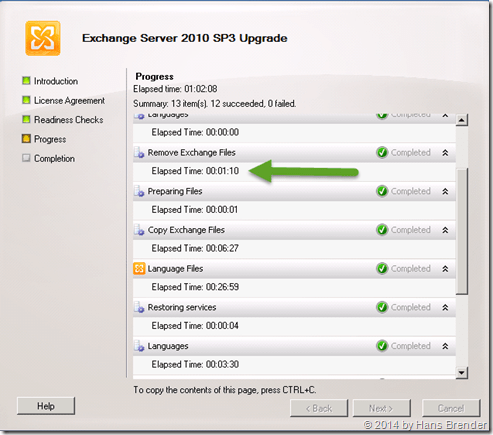Screen dimensions: 493x435
Task: Click the total Elapsed time 01:02:08 text
Action: pos(175,89)
